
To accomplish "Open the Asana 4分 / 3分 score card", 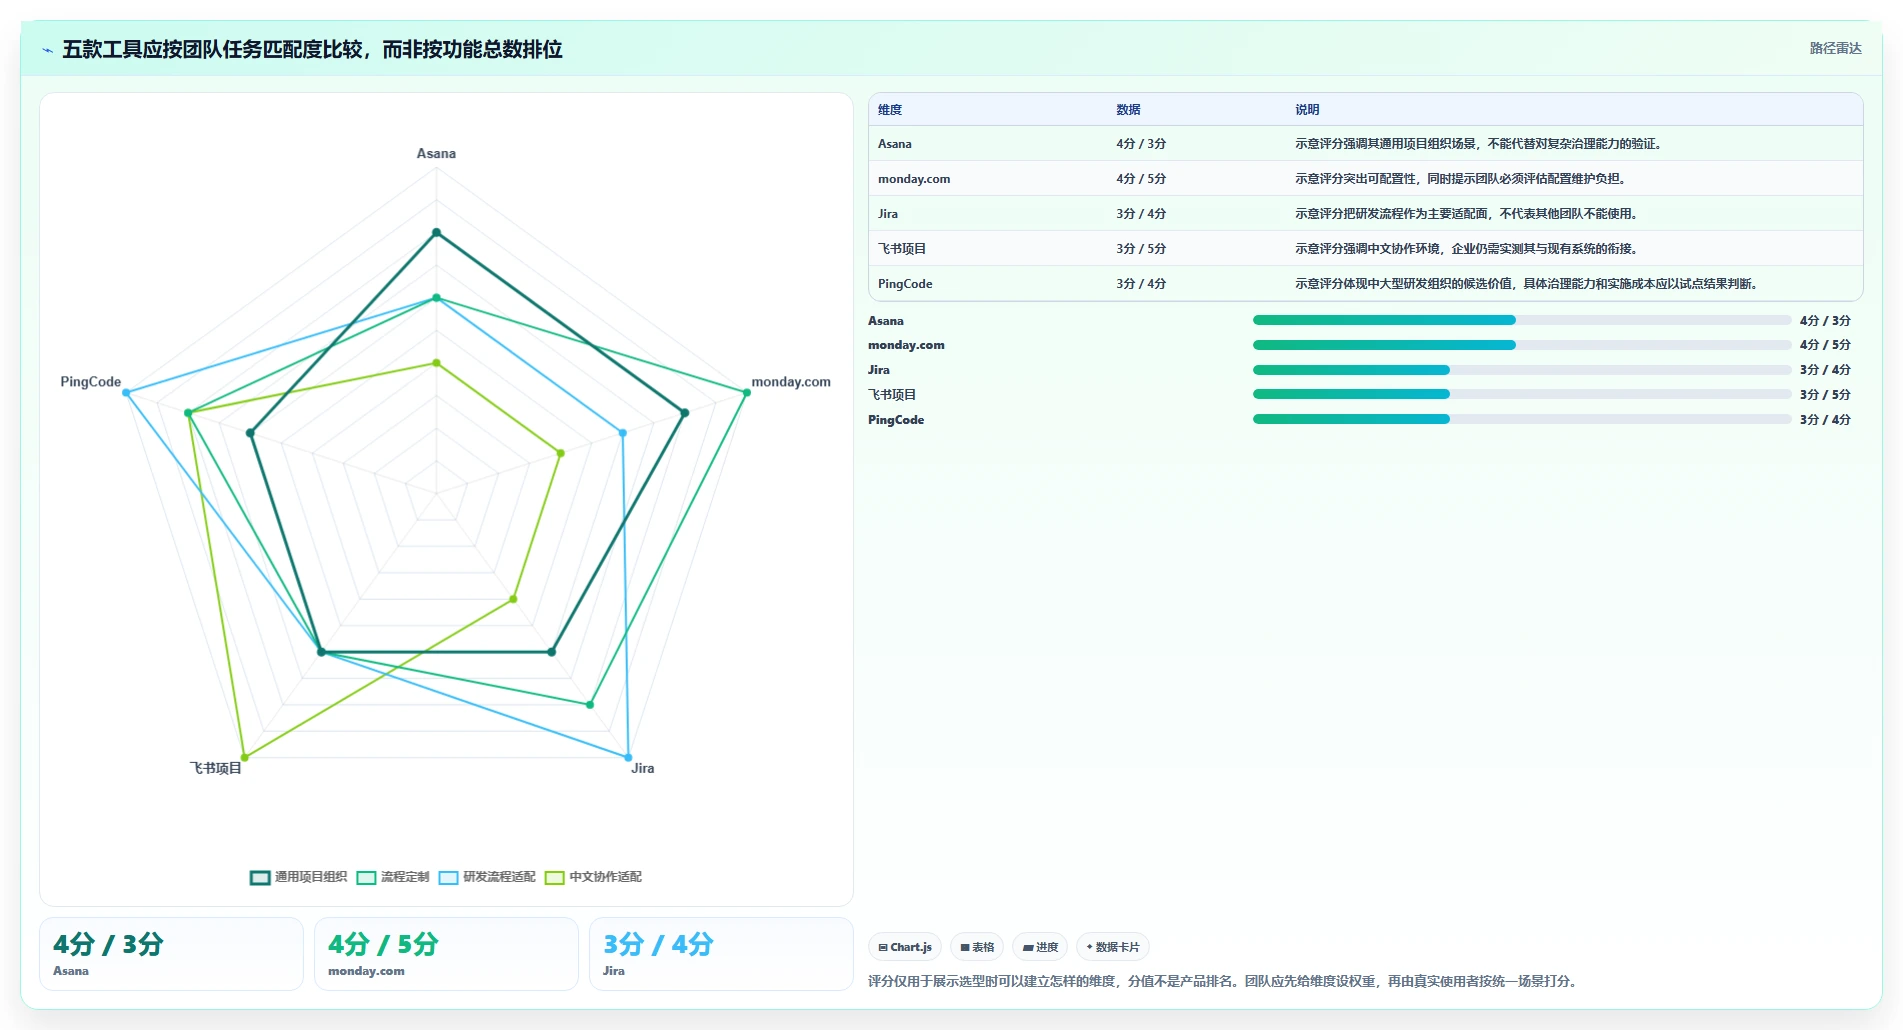I will [x=171, y=954].
